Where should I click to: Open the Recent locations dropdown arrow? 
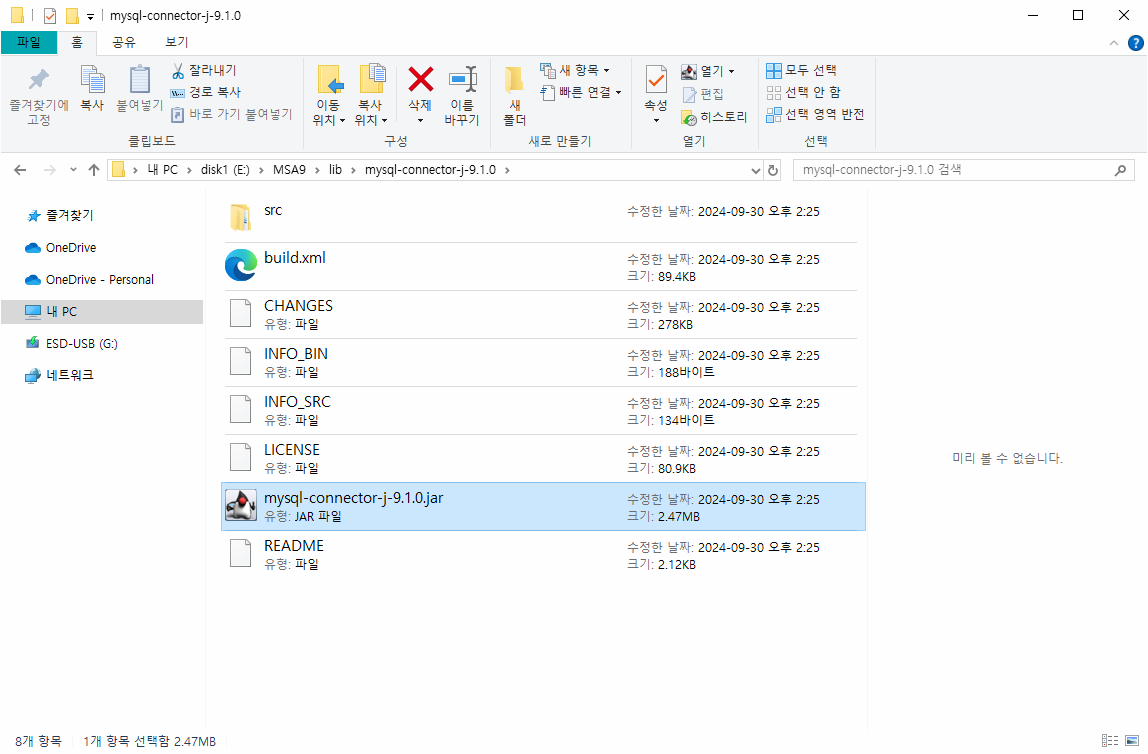pos(73,170)
